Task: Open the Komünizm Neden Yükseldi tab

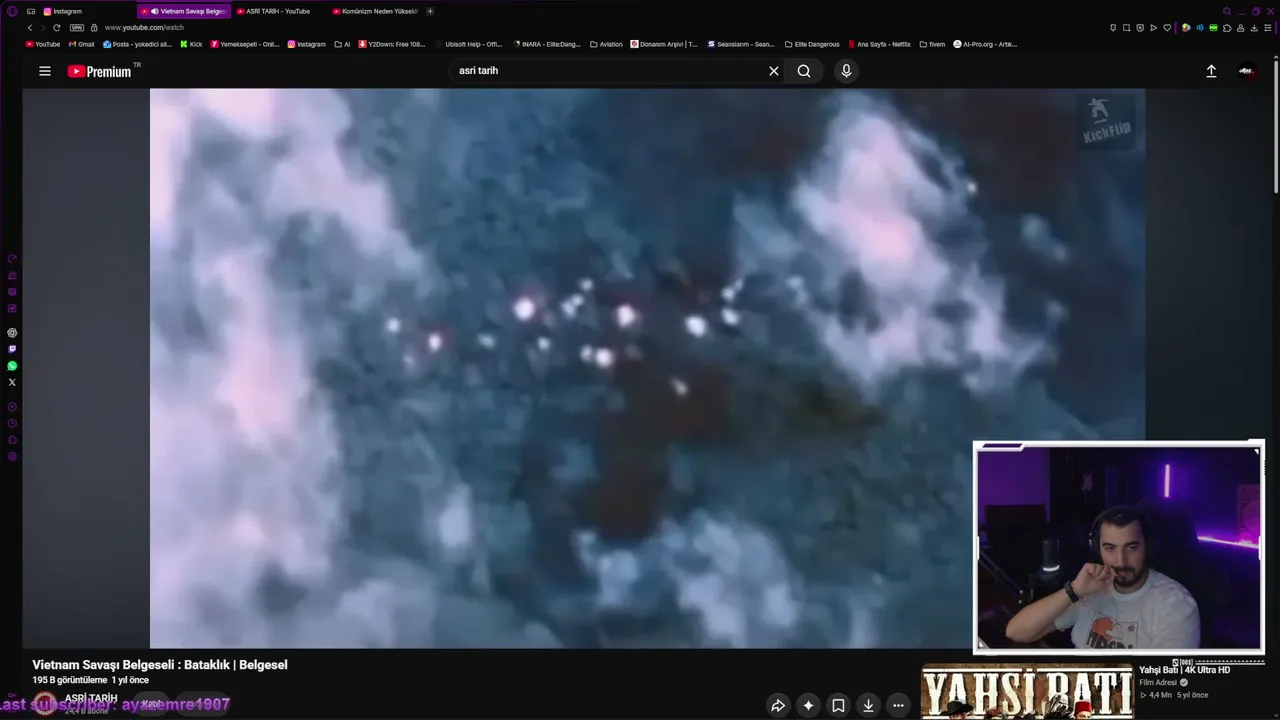Action: point(374,11)
